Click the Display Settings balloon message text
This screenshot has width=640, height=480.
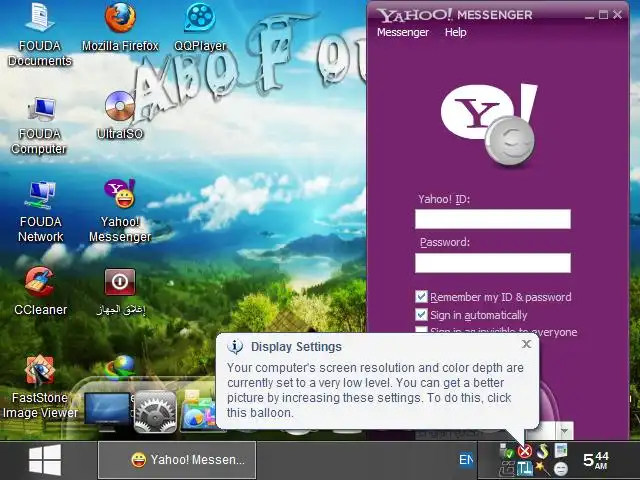pos(375,390)
